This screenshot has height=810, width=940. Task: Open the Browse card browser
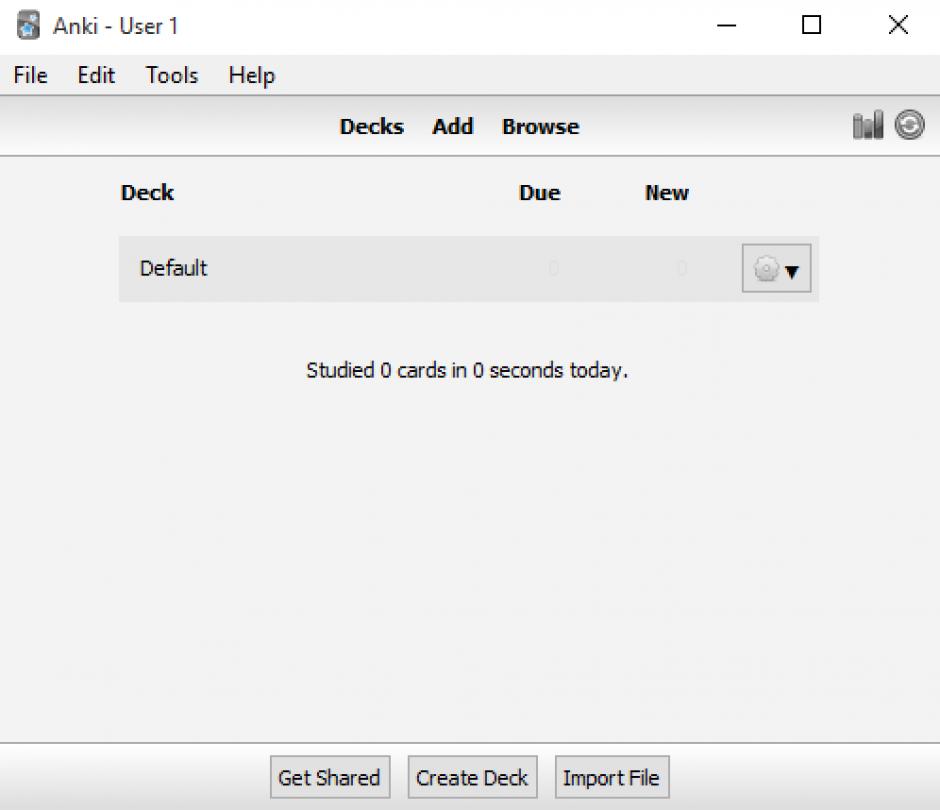[541, 127]
